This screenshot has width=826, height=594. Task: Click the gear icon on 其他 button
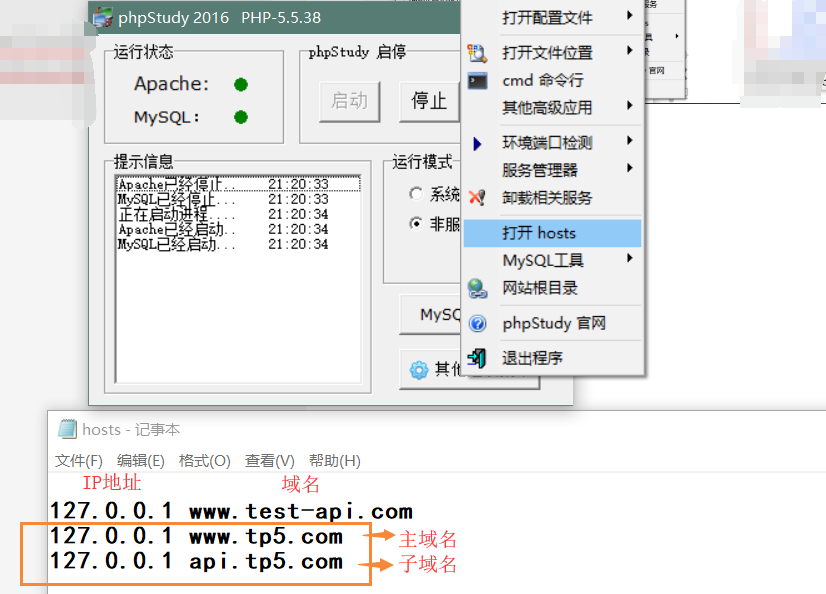[419, 370]
